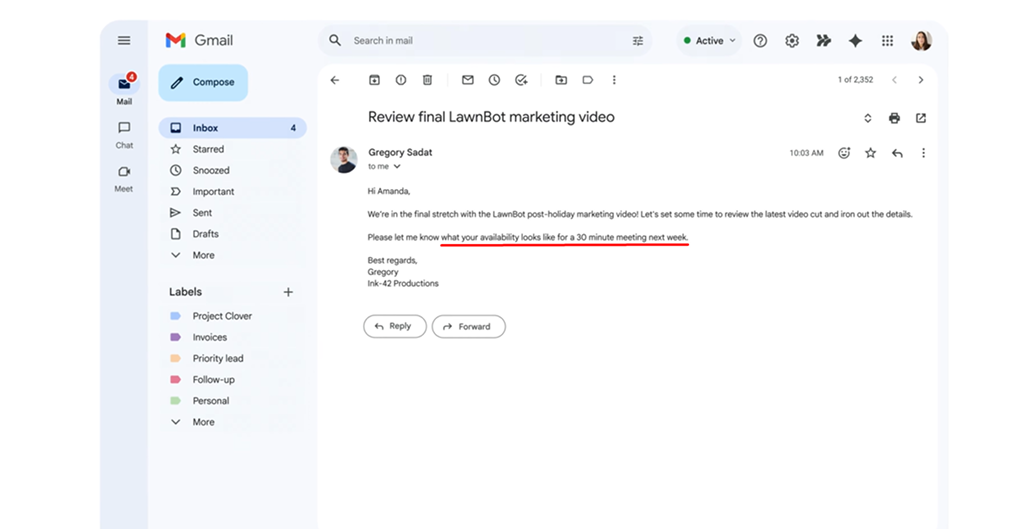Open the Google apps grid
1010x529 pixels.
887,41
